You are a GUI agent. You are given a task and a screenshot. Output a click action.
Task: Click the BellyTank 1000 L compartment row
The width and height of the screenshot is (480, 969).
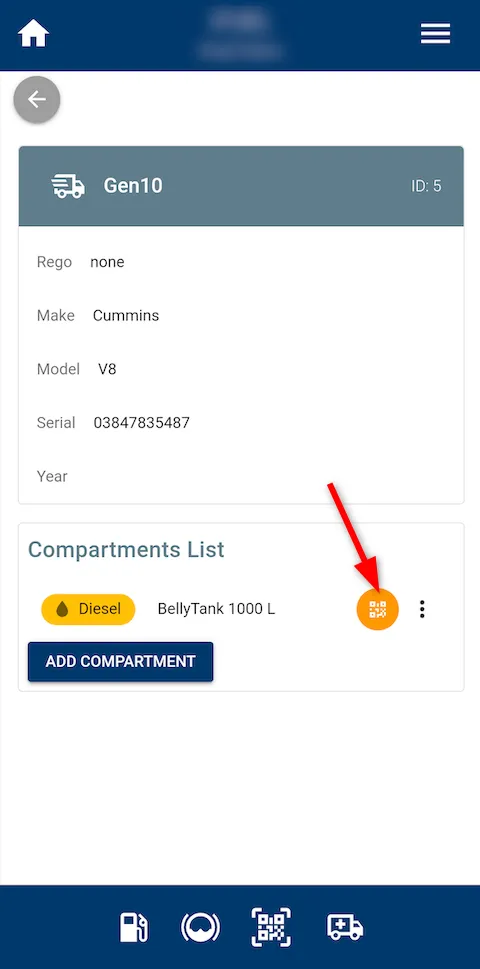pyautogui.click(x=241, y=609)
